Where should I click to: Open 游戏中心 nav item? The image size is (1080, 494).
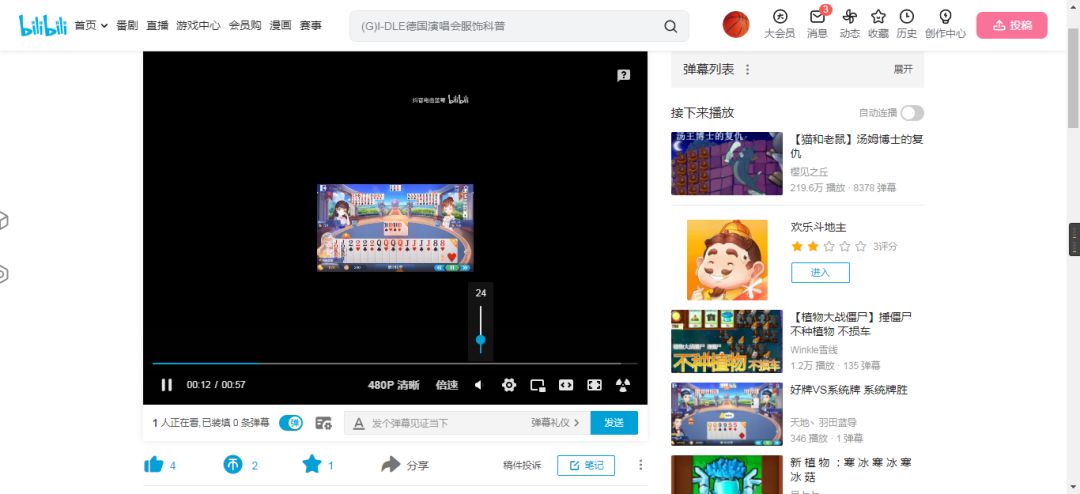tap(198, 25)
